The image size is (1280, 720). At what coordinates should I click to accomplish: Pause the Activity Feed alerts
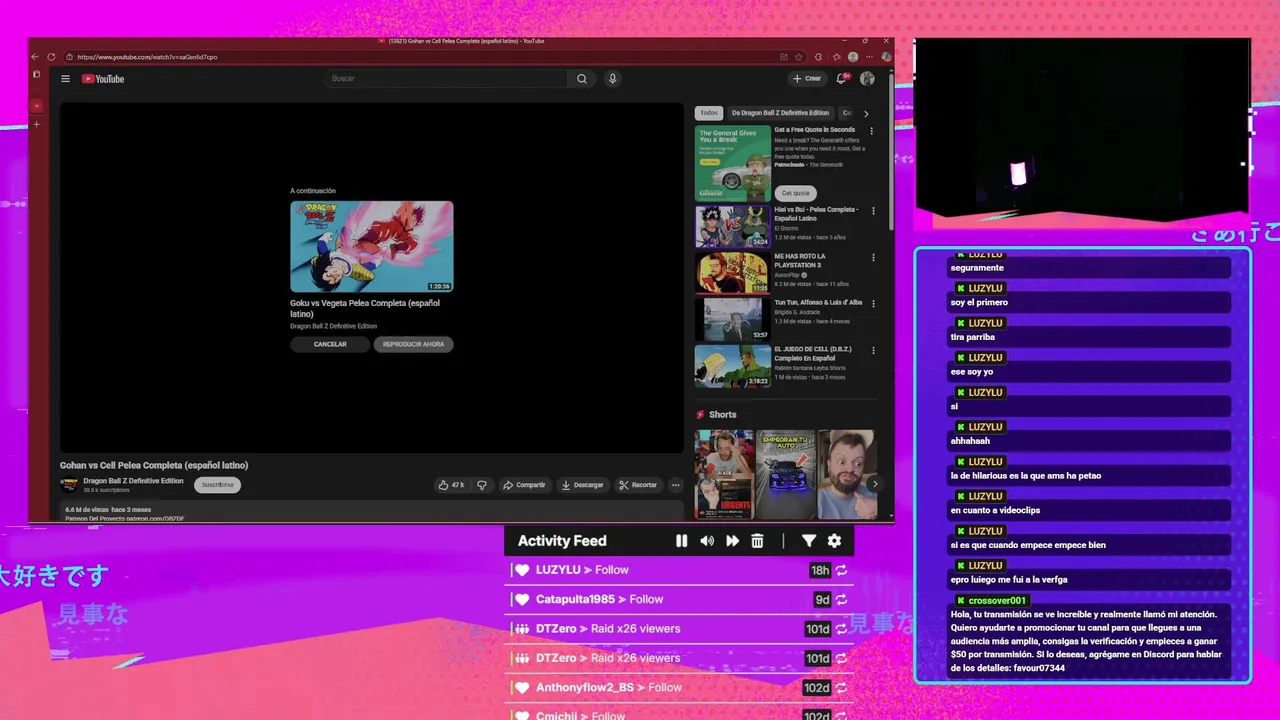click(x=681, y=541)
